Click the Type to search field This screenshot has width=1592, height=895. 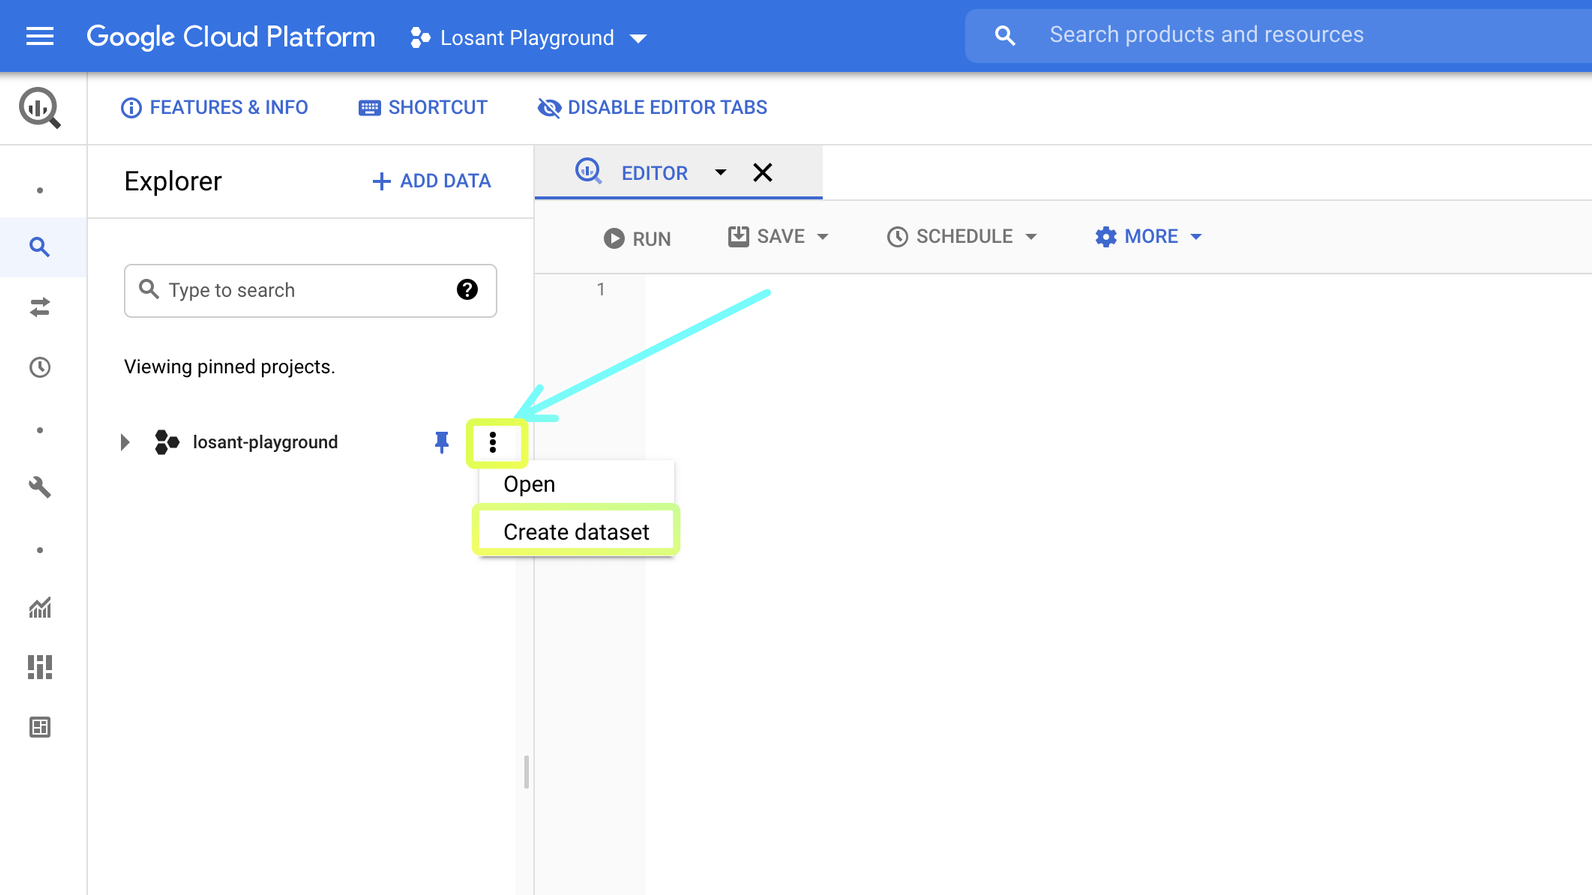310,290
